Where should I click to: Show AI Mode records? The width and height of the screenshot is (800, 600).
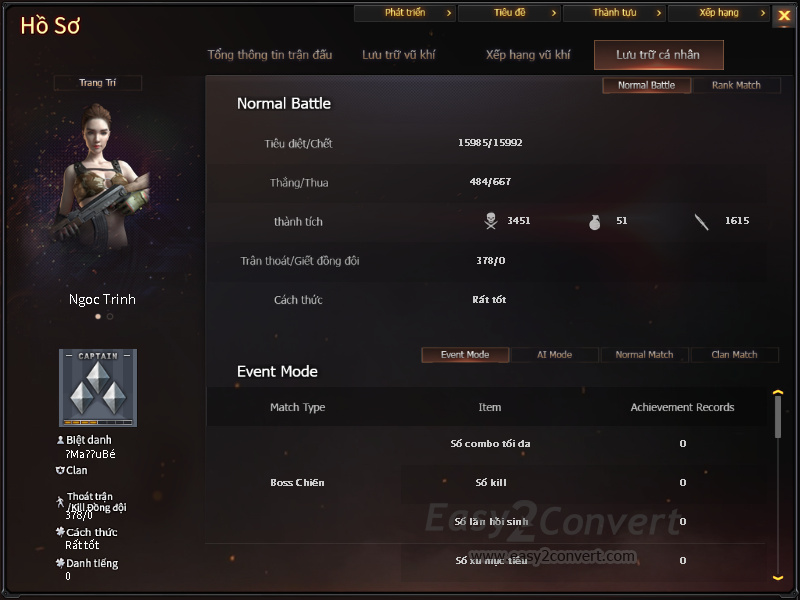coord(555,355)
